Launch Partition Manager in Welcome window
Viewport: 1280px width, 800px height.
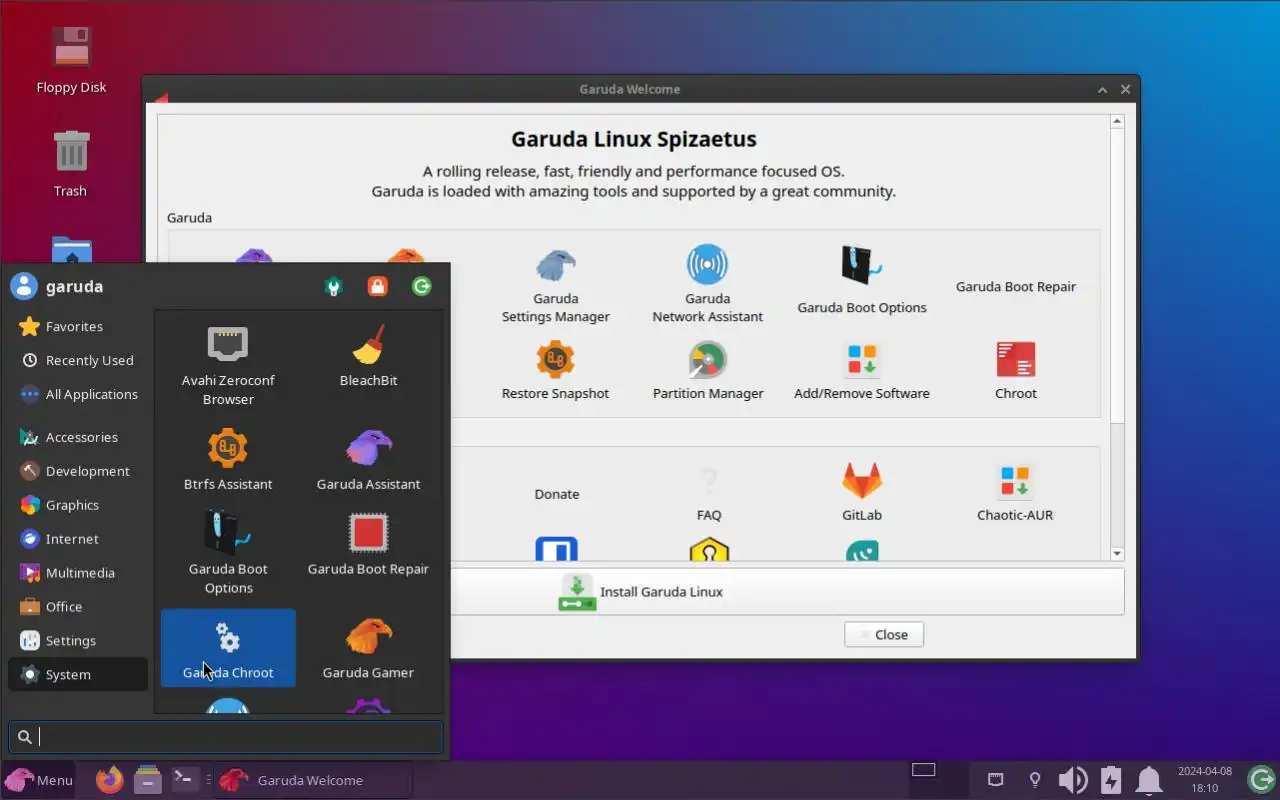pyautogui.click(x=708, y=370)
